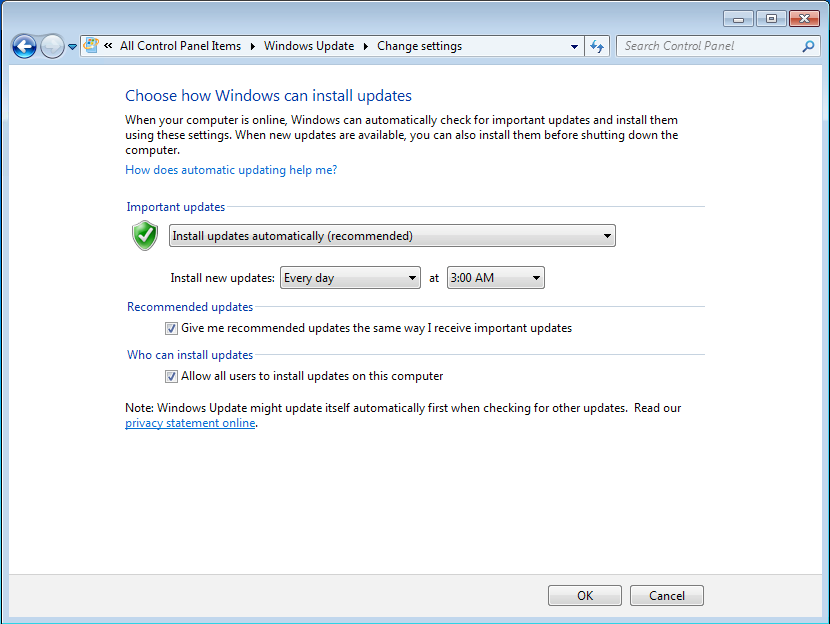Image resolution: width=830 pixels, height=624 pixels.
Task: Open the Install updates automatically dropdown
Action: coord(392,236)
